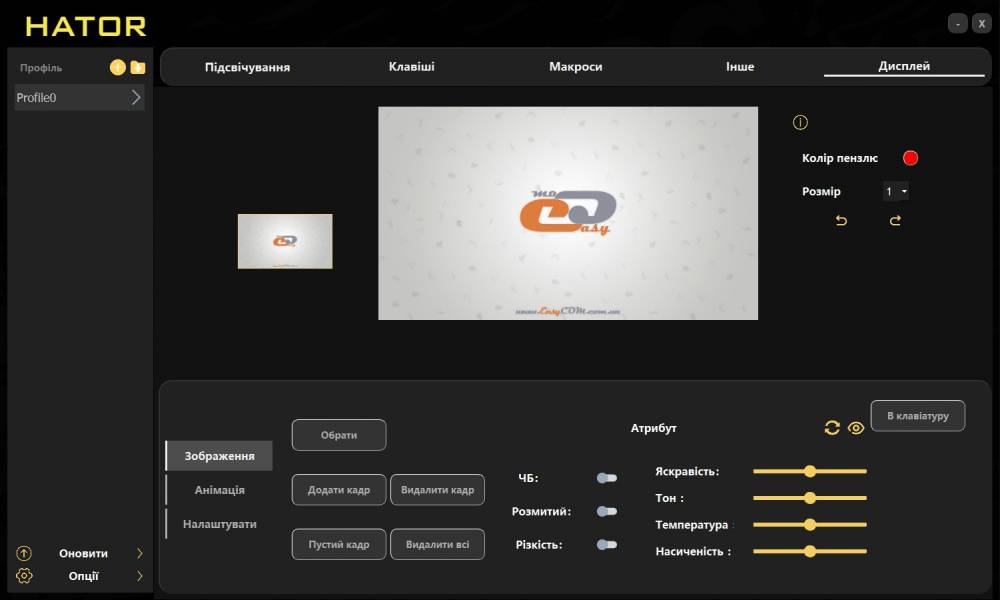This screenshot has height=600, width=1000.
Task: Turn on the Розмитий blur toggle
Action: 606,511
